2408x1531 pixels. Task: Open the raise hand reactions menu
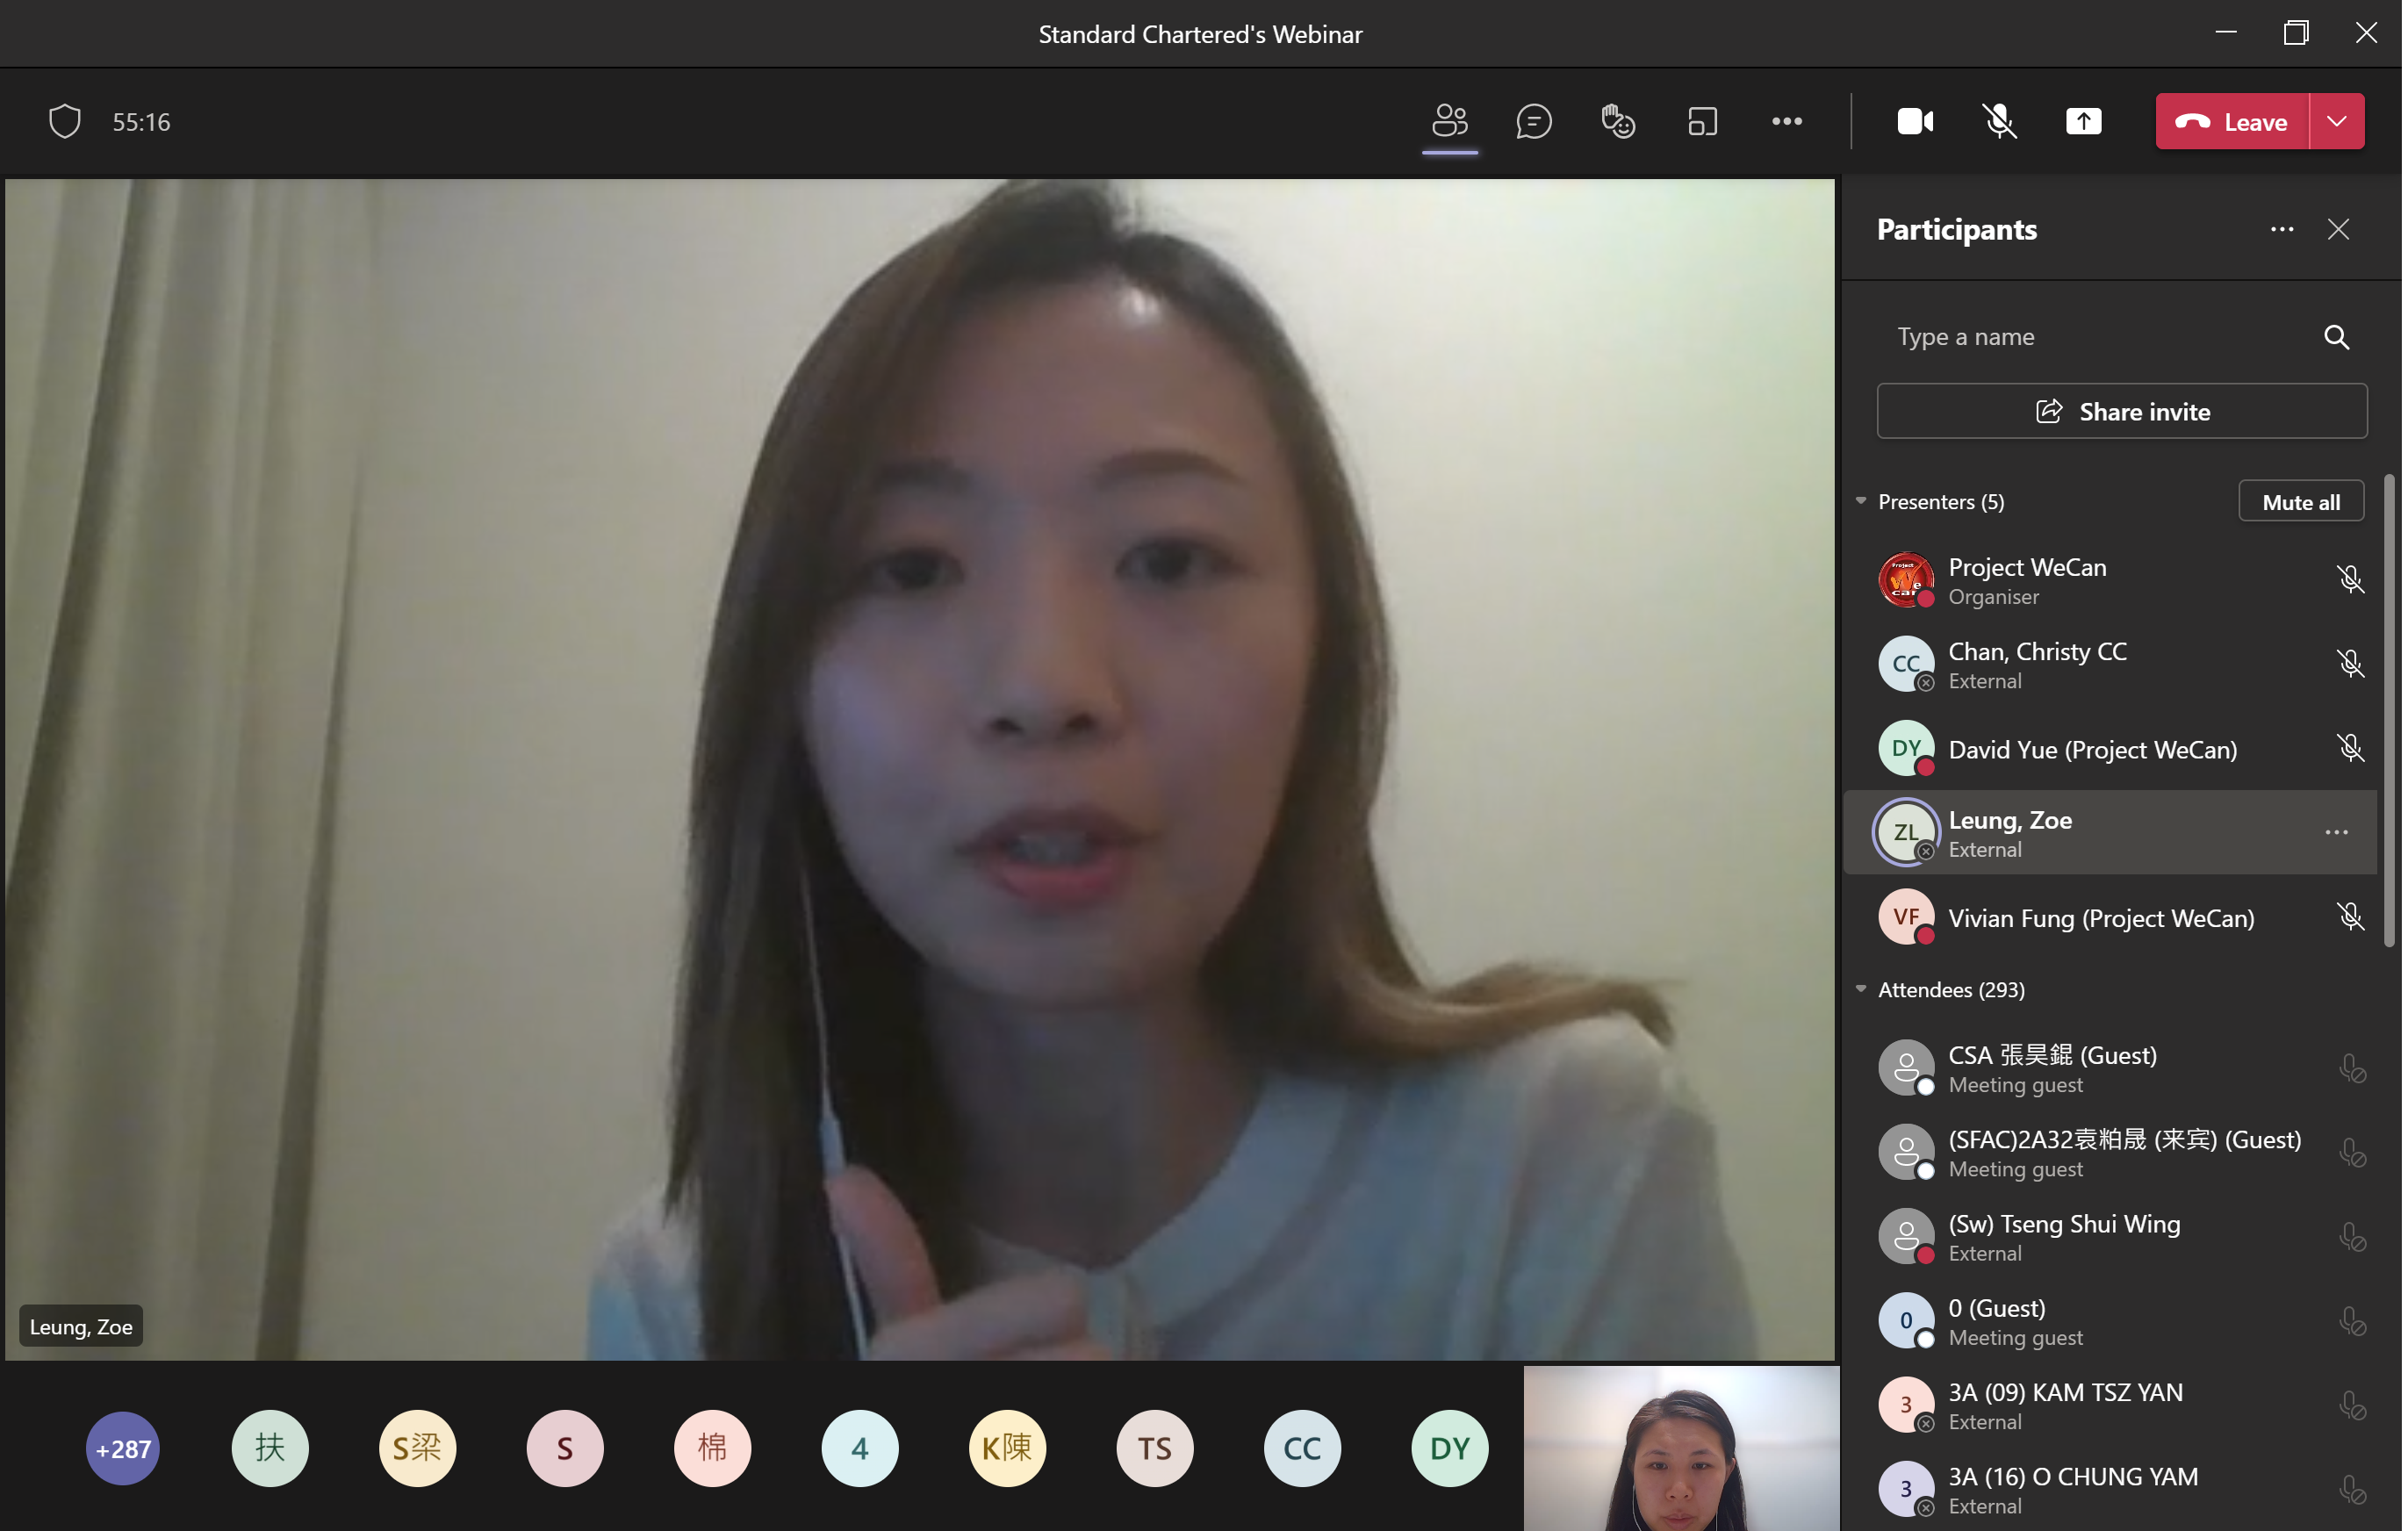click(x=1617, y=121)
